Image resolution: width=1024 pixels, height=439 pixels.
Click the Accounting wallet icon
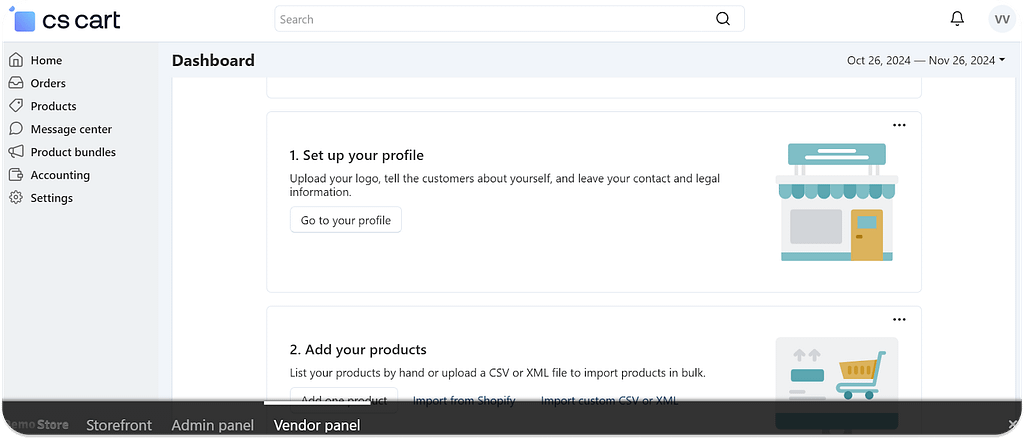16,174
